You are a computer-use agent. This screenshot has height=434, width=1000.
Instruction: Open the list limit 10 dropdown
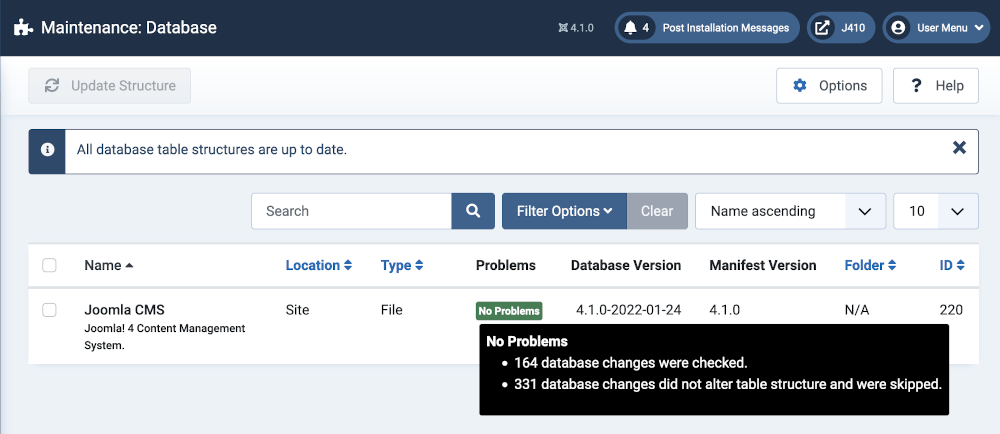click(x=936, y=211)
